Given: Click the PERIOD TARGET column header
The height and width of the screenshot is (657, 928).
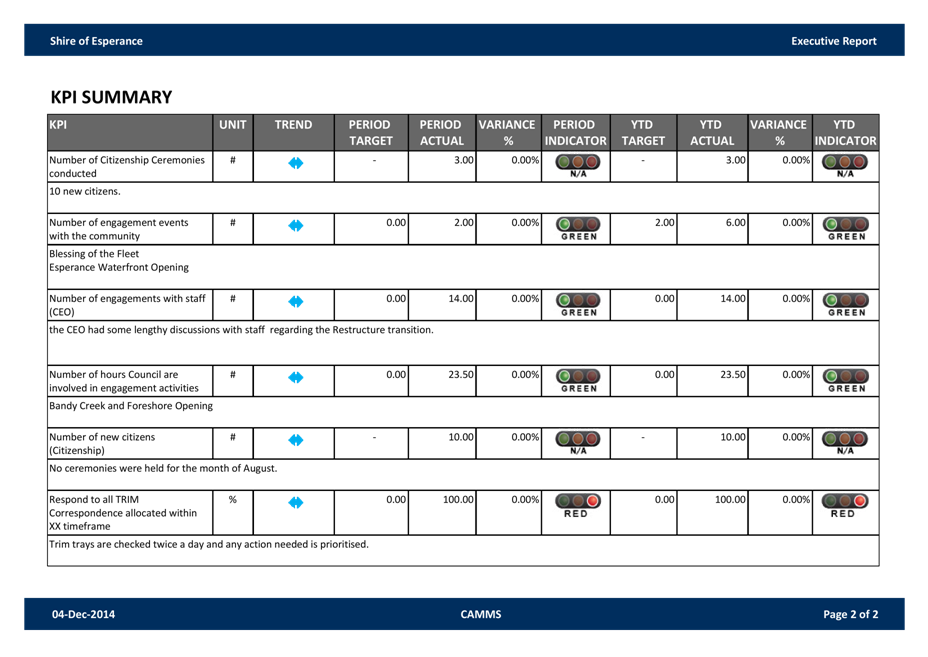Looking at the screenshot, I should tap(370, 133).
